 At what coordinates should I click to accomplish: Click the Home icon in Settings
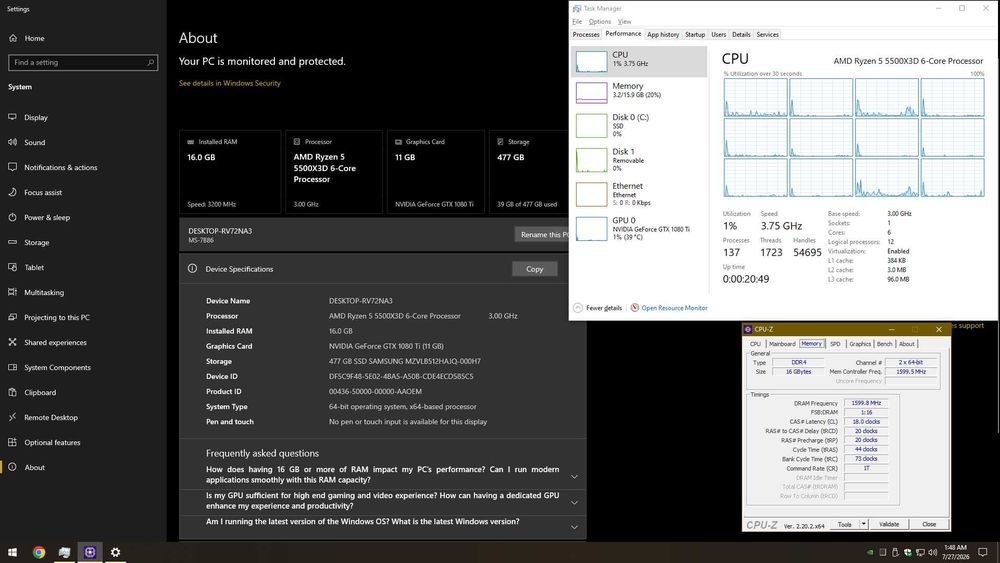(x=13, y=38)
